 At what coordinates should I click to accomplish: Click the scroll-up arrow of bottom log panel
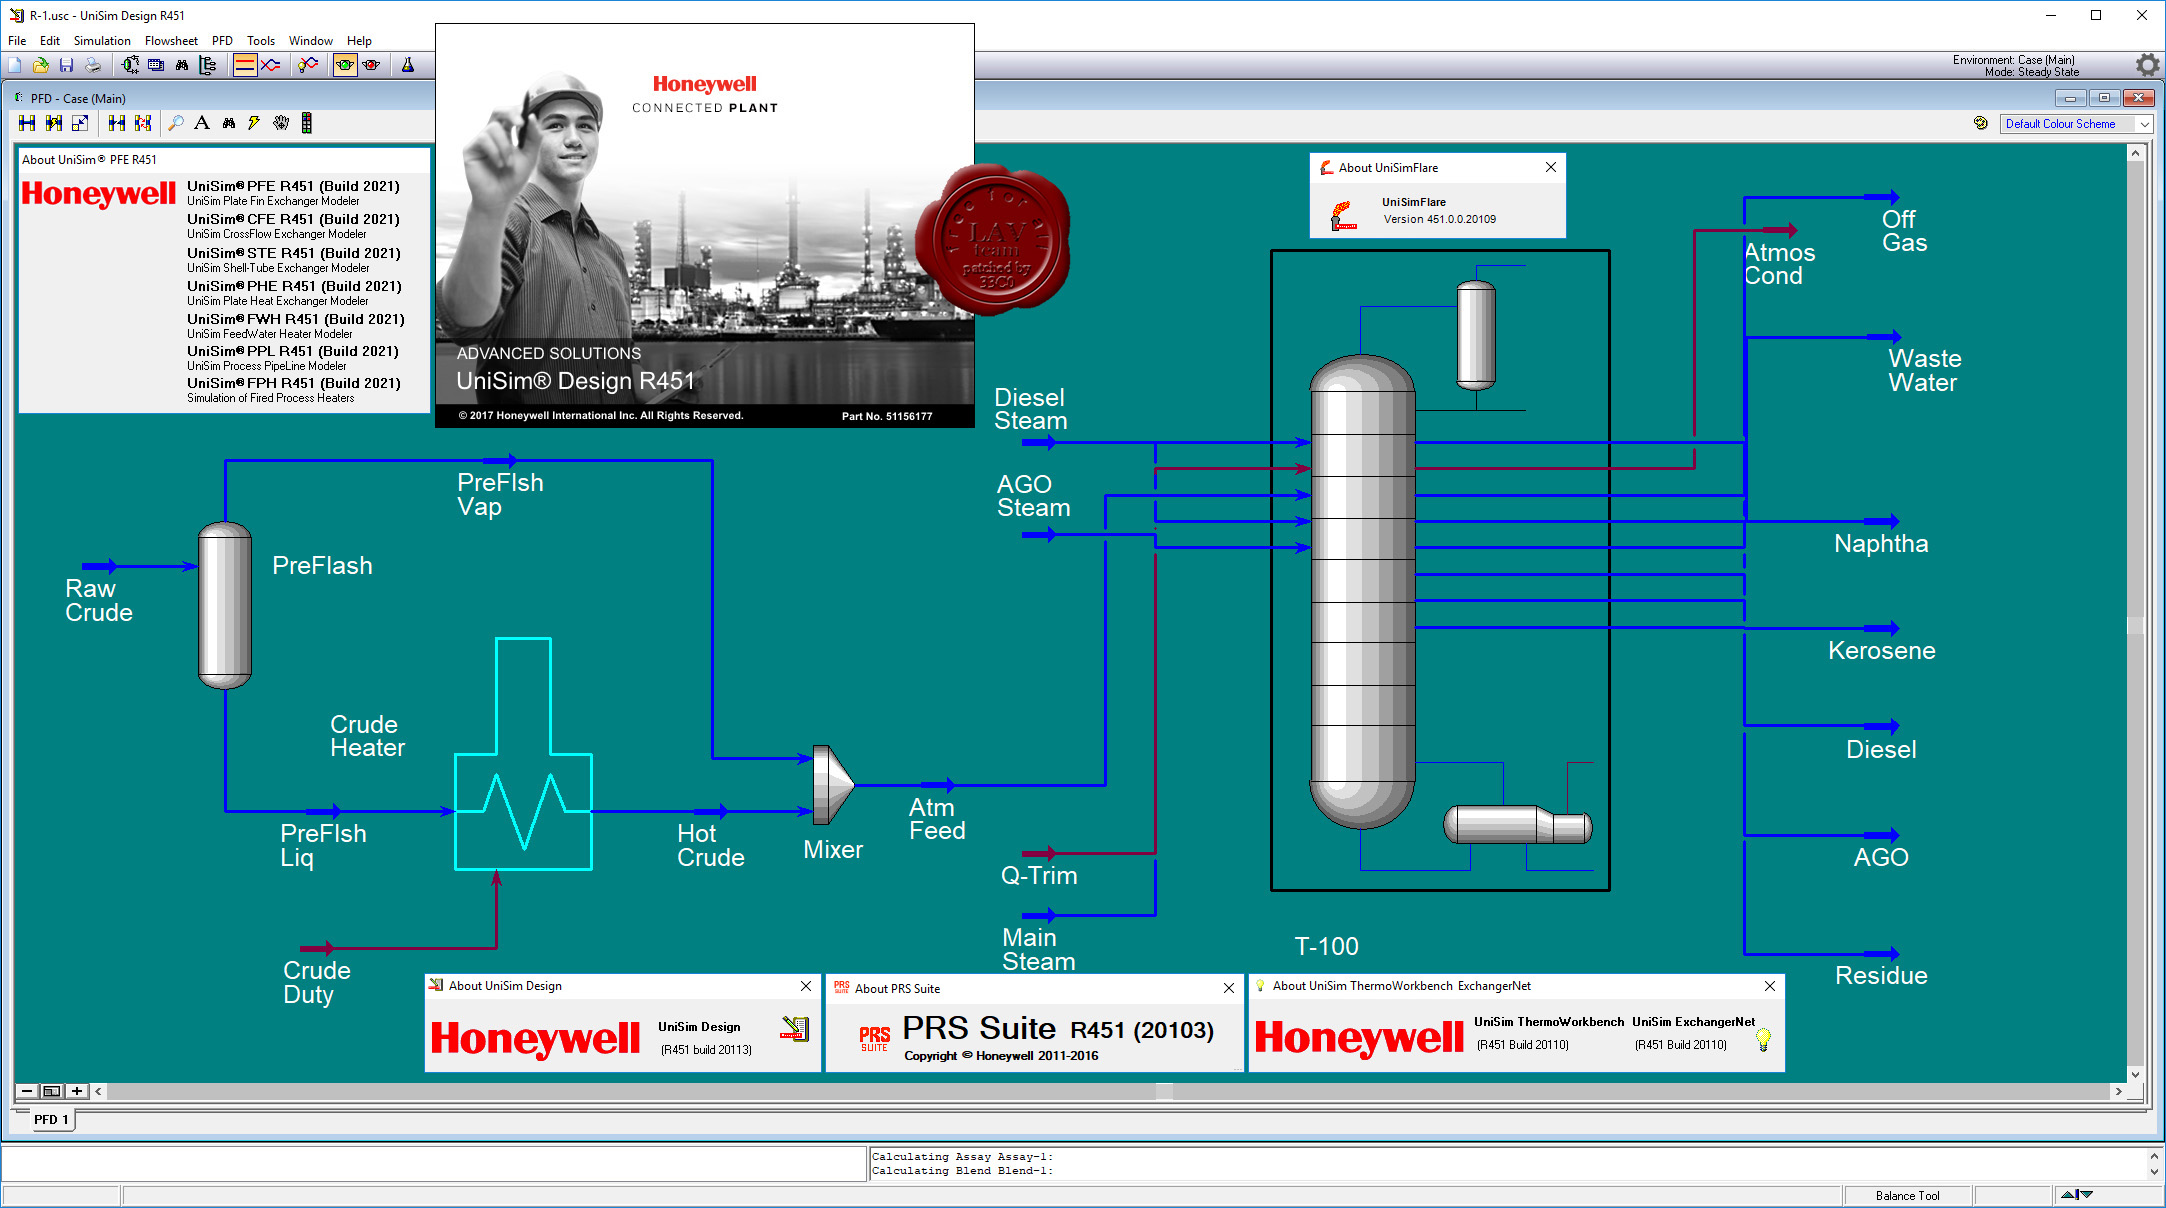(2154, 1155)
